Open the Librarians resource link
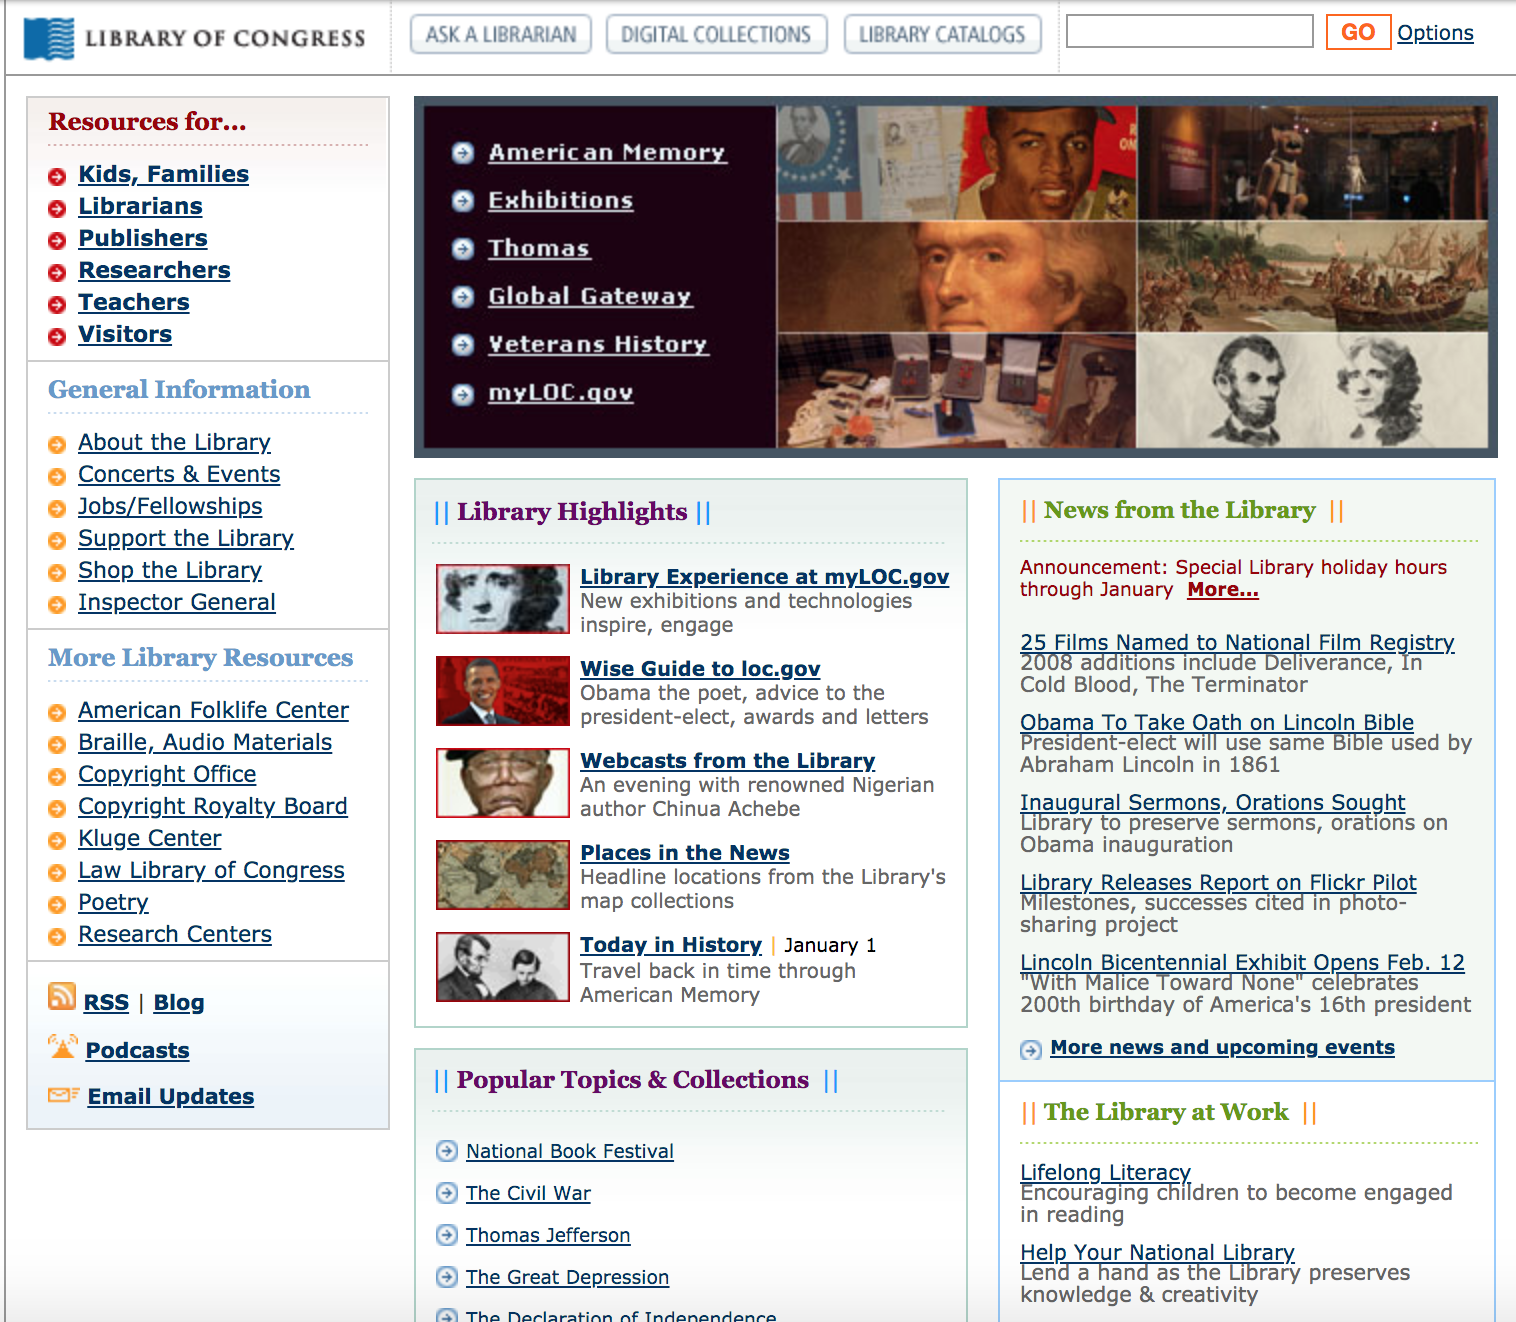The image size is (1516, 1322). [141, 206]
